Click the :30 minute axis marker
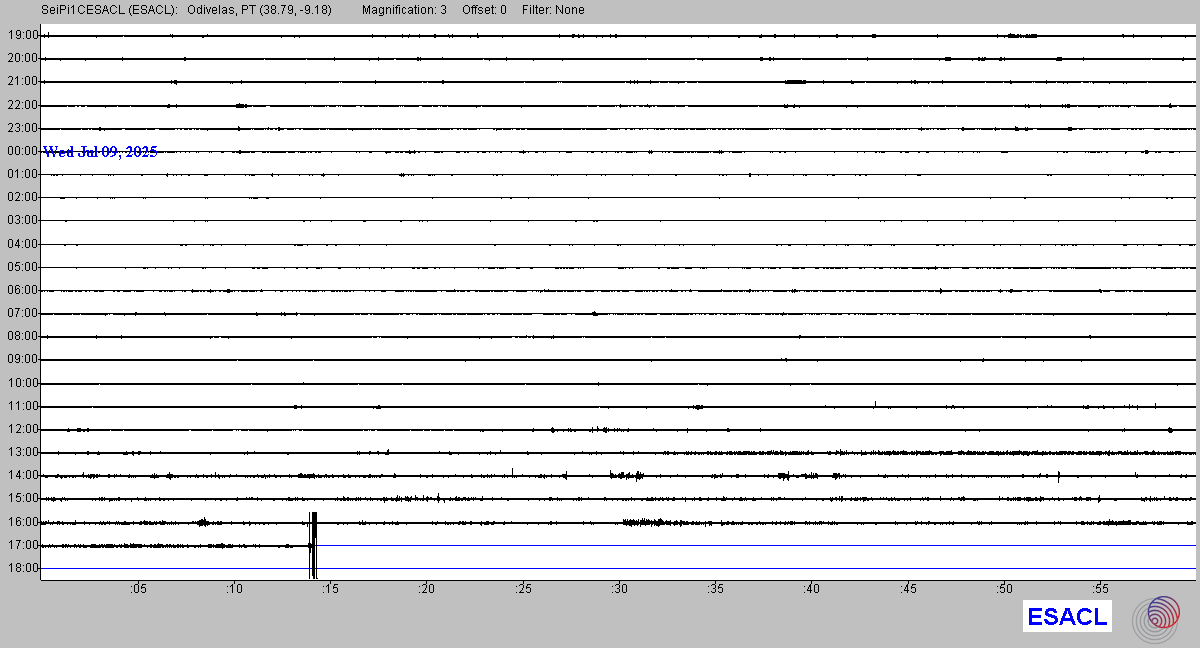Image resolution: width=1200 pixels, height=648 pixels. (x=619, y=589)
